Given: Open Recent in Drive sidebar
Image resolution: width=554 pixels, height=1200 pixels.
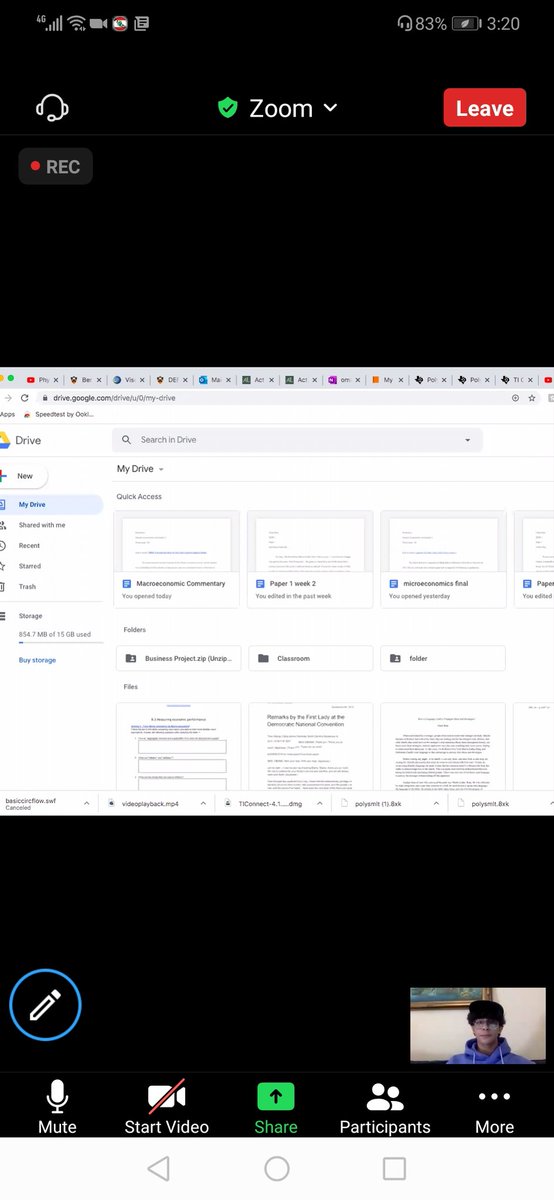Looking at the screenshot, I should (x=29, y=546).
